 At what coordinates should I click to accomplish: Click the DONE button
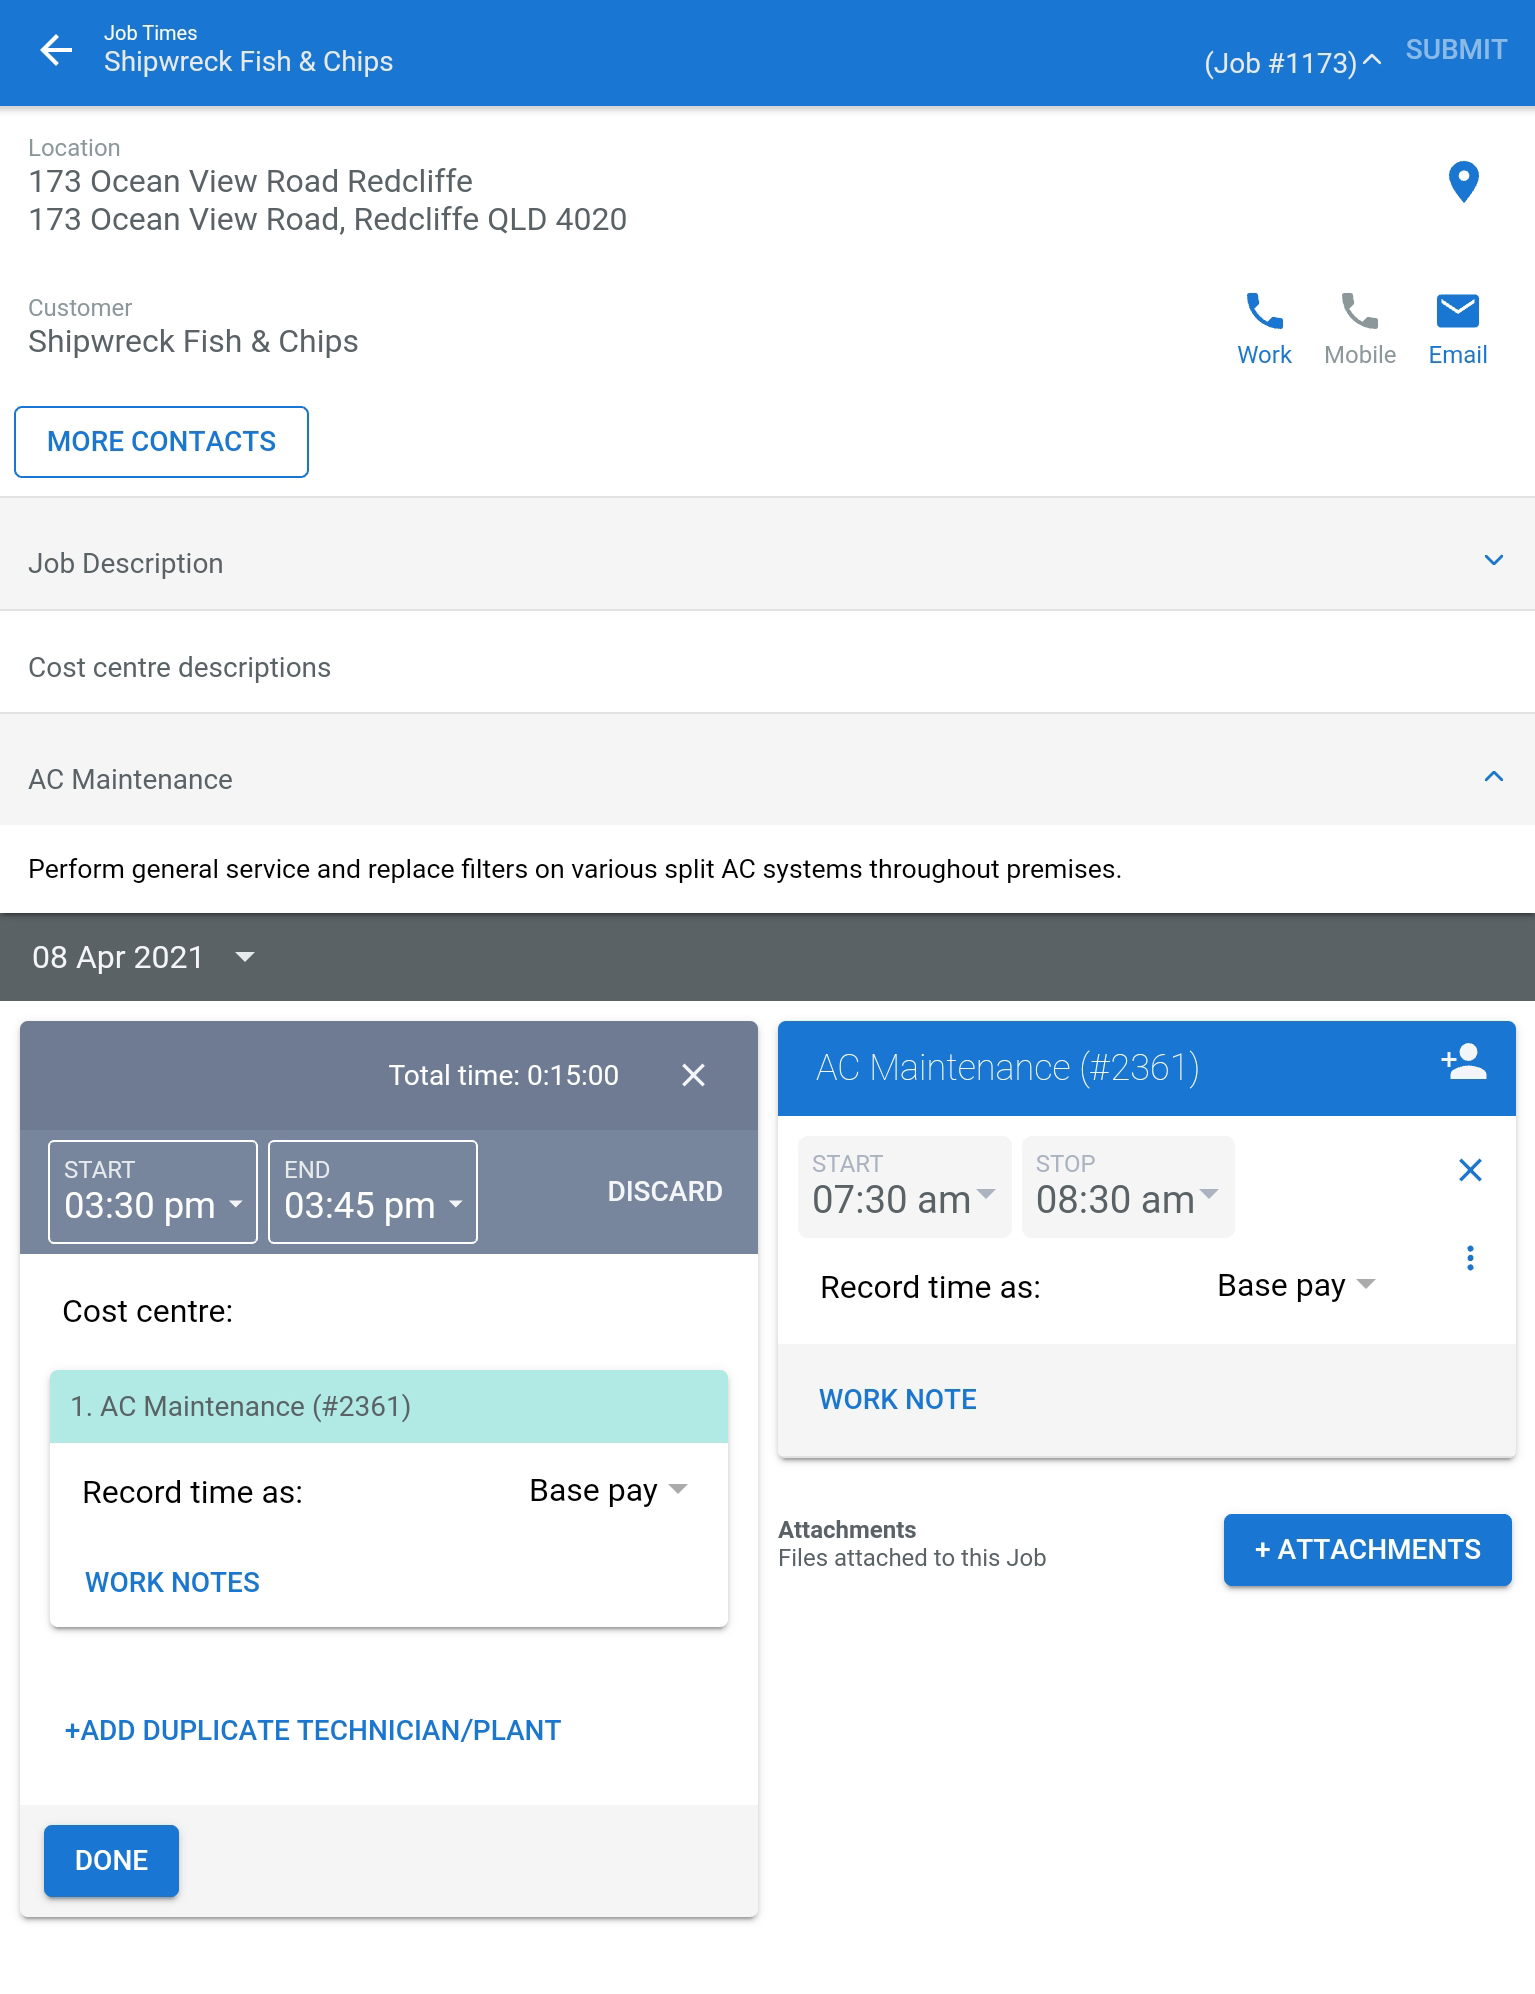click(111, 1860)
